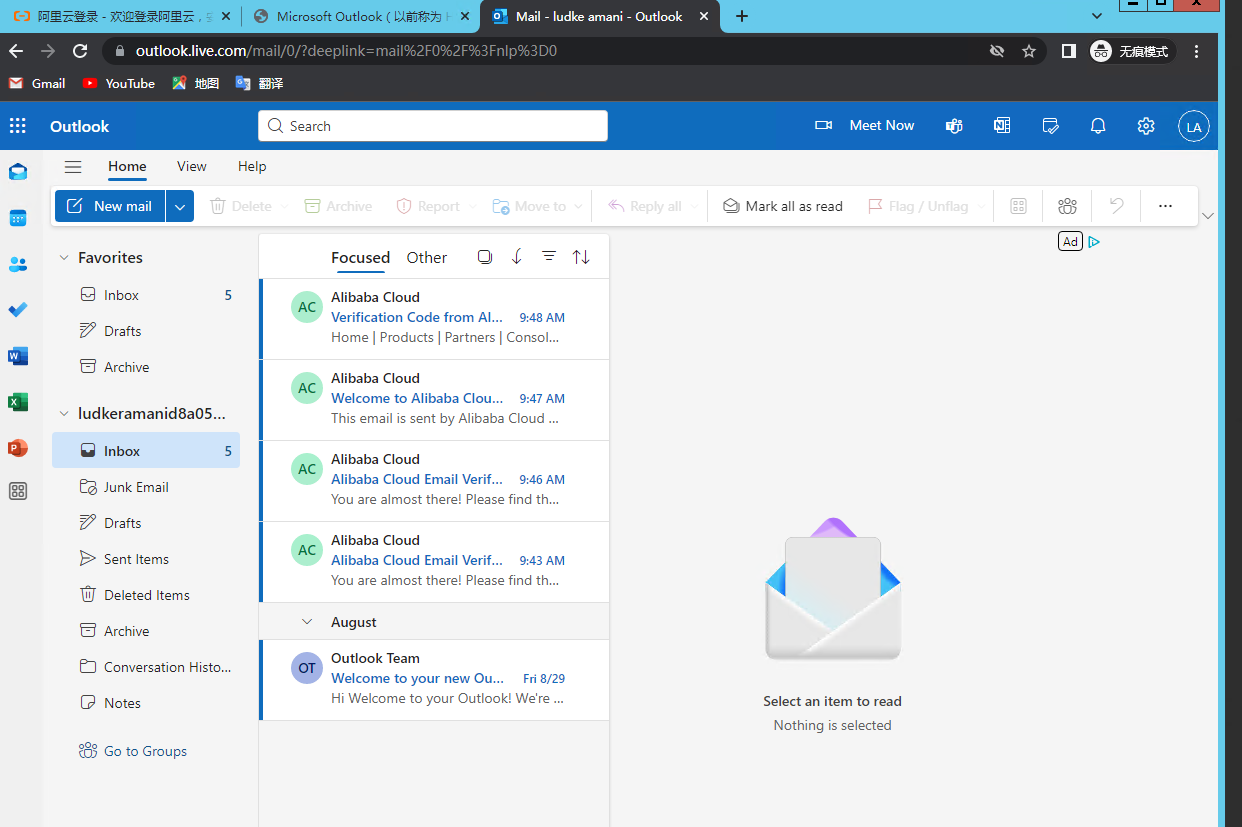The width and height of the screenshot is (1242, 827).
Task: Click the Go to Groups link
Action: point(145,751)
